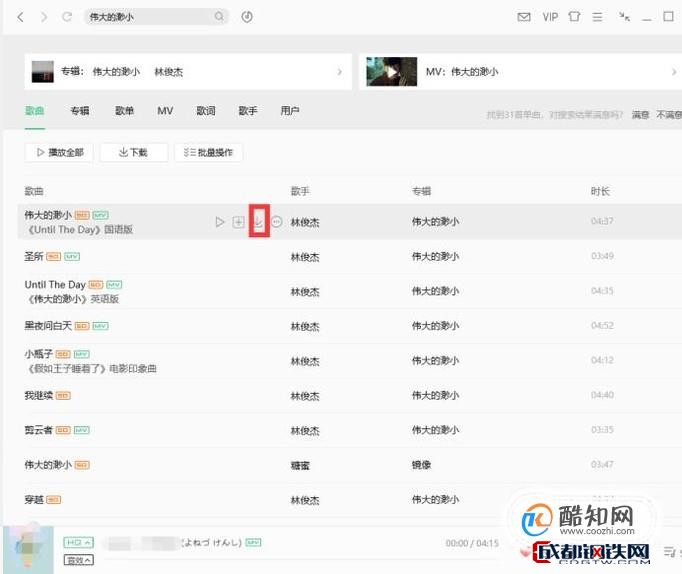
Task: Select the song title 我继续
Action: click(x=39, y=395)
